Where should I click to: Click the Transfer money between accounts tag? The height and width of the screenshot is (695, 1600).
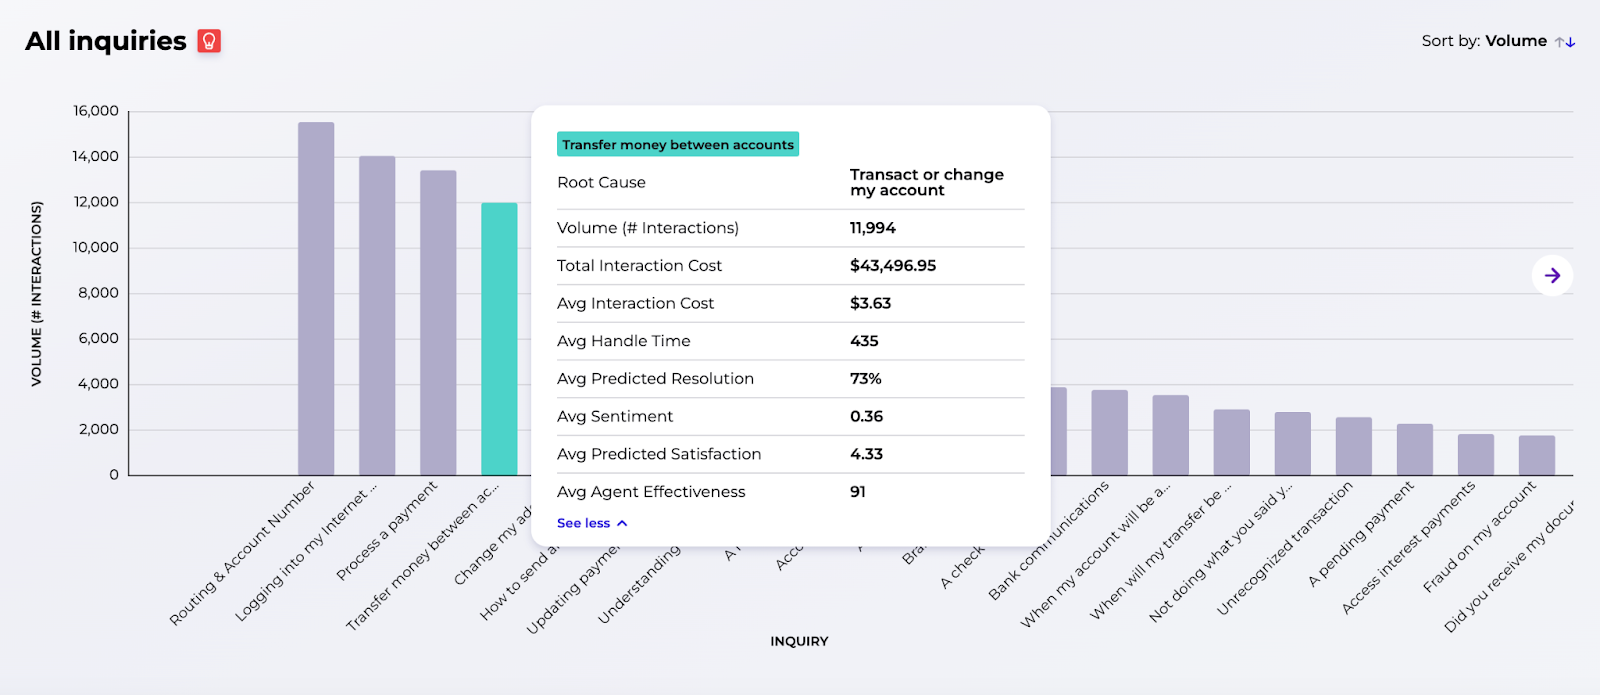pos(678,145)
